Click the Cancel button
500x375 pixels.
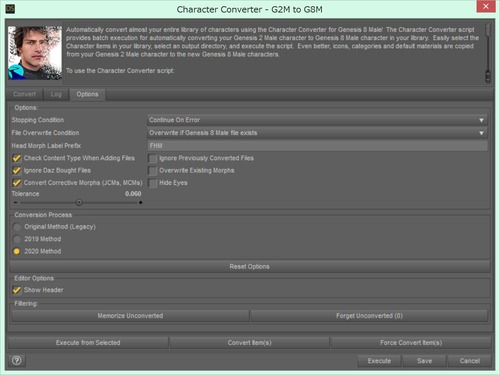pos(469,361)
